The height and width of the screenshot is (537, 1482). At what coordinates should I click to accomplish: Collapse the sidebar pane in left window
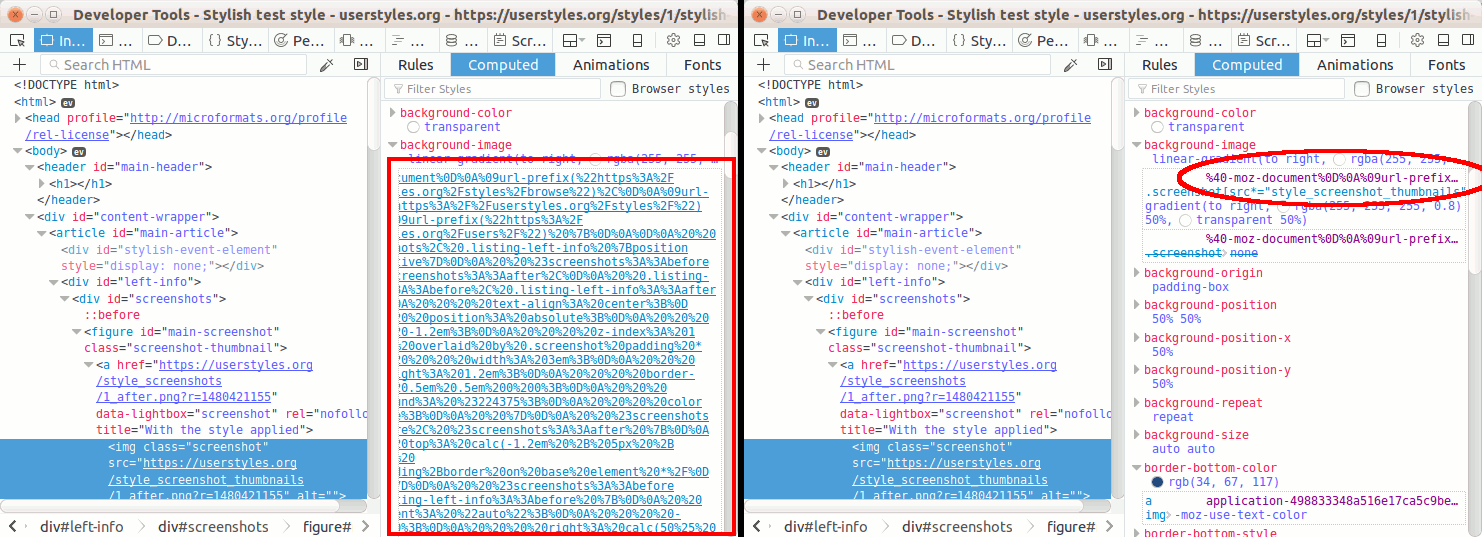360,65
